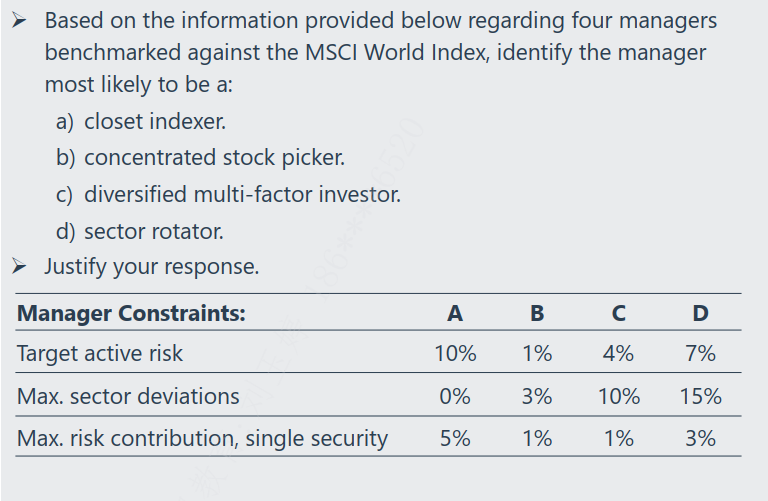Image resolution: width=768 pixels, height=501 pixels.
Task: Click Manager C's 4% target active risk
Action: click(x=618, y=353)
